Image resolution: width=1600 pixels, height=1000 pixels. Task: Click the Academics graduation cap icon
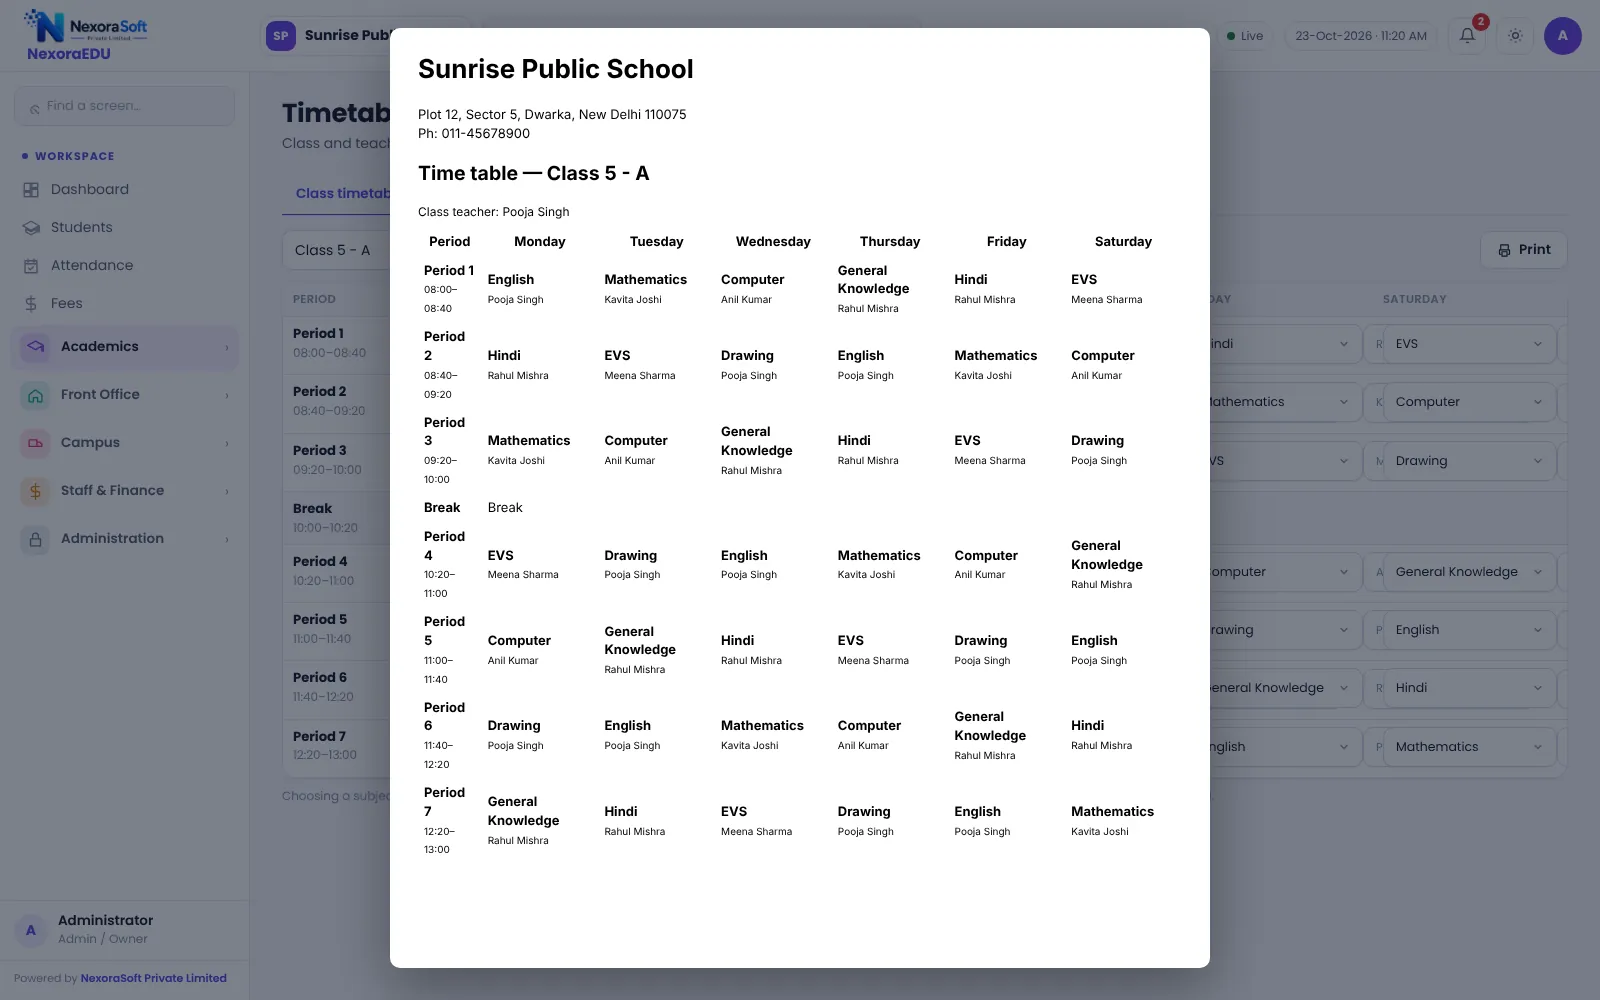[36, 347]
